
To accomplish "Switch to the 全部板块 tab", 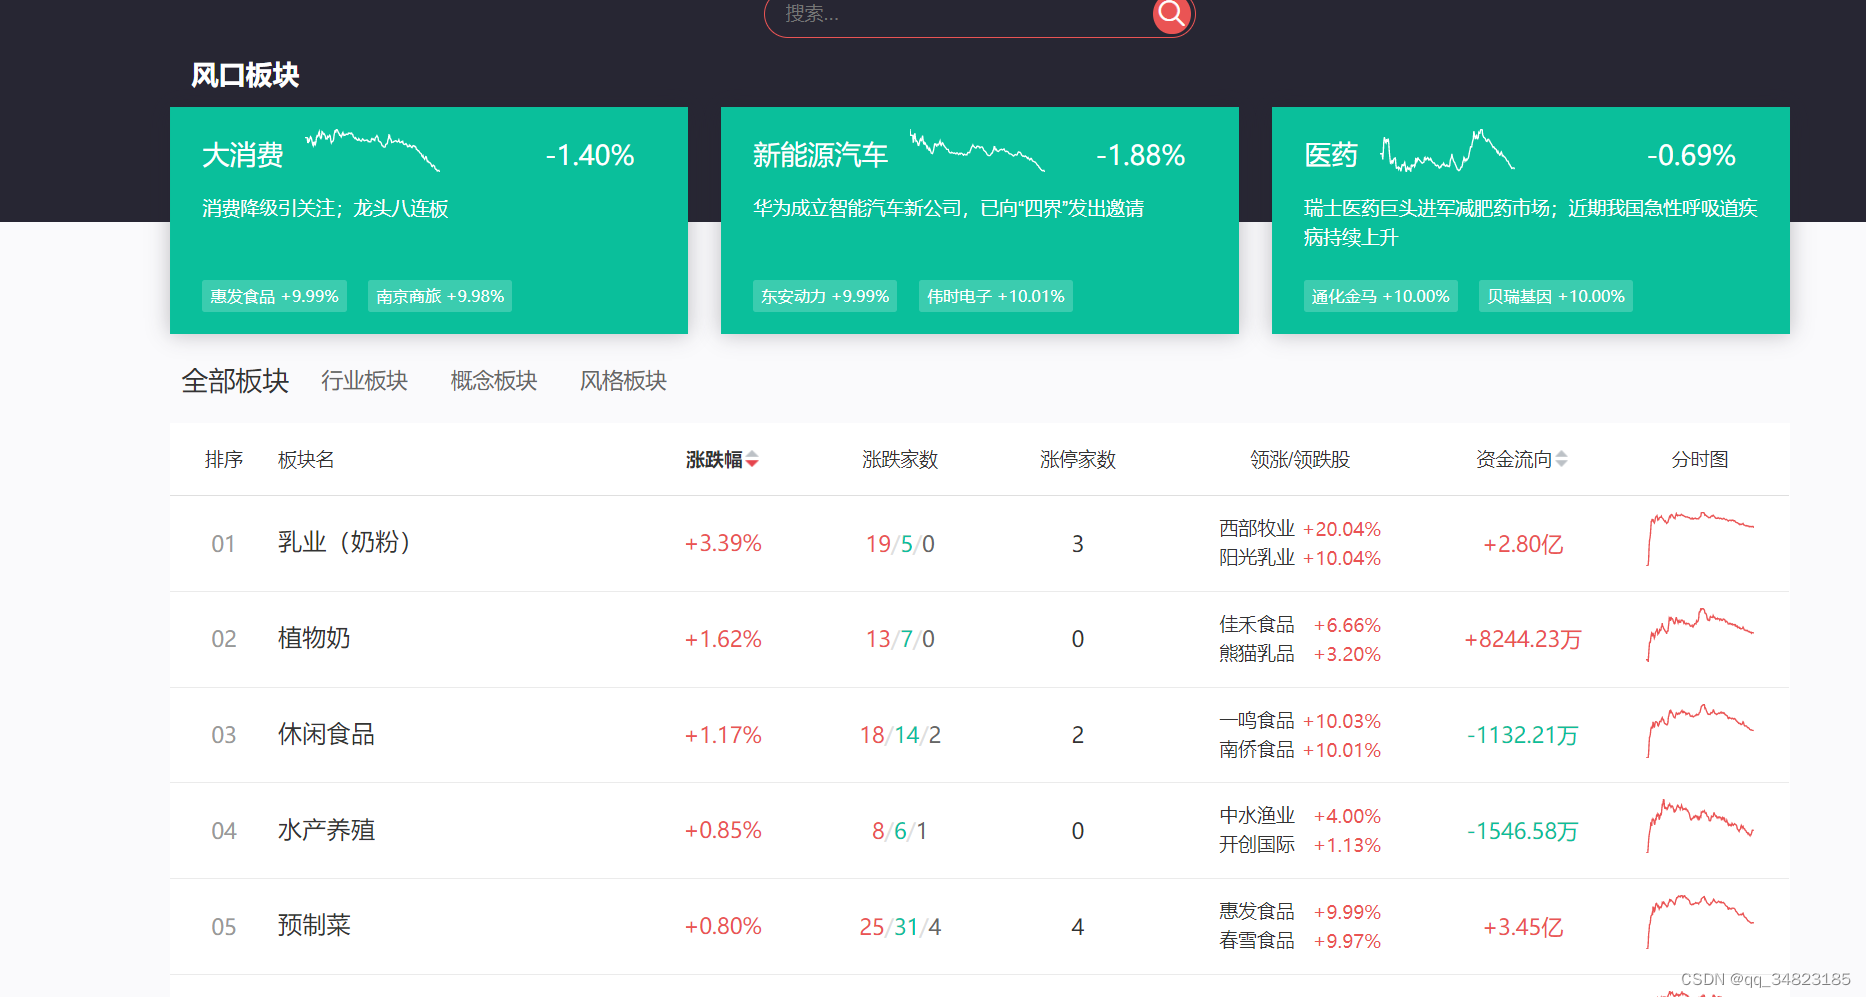I will click(235, 381).
